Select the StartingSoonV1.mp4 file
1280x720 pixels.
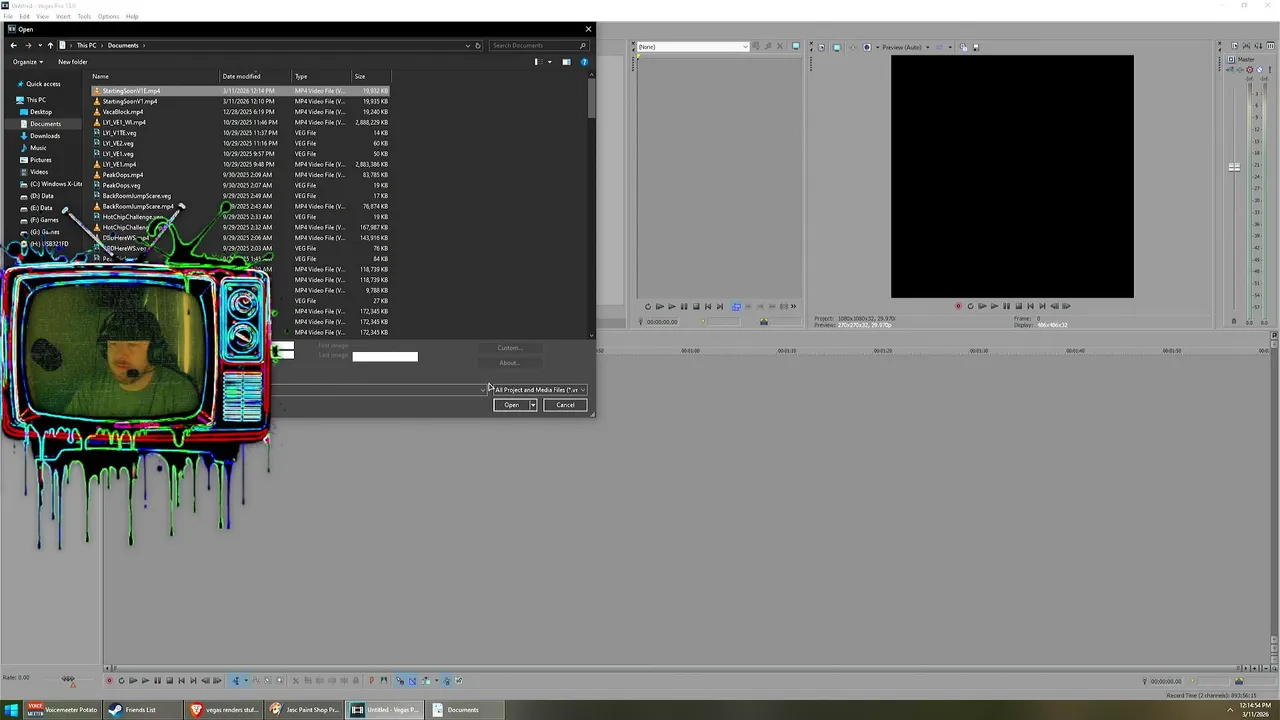[129, 101]
